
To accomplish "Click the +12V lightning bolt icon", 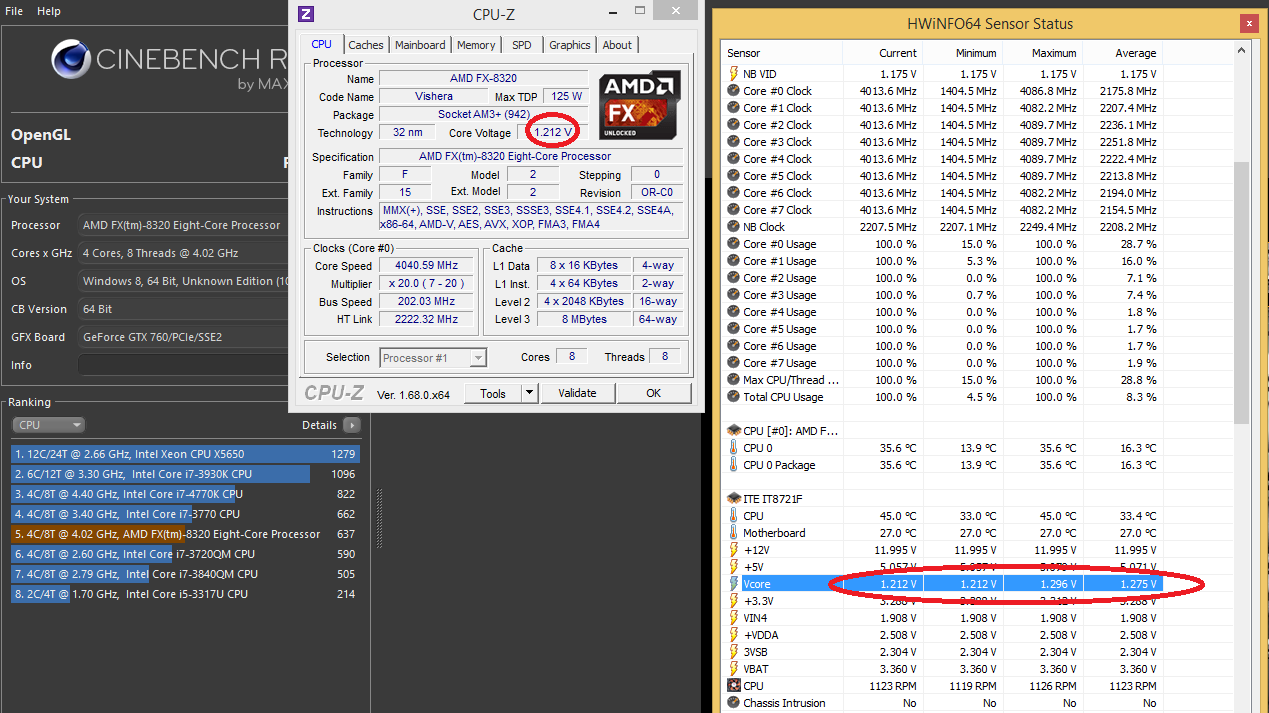I will coord(734,550).
